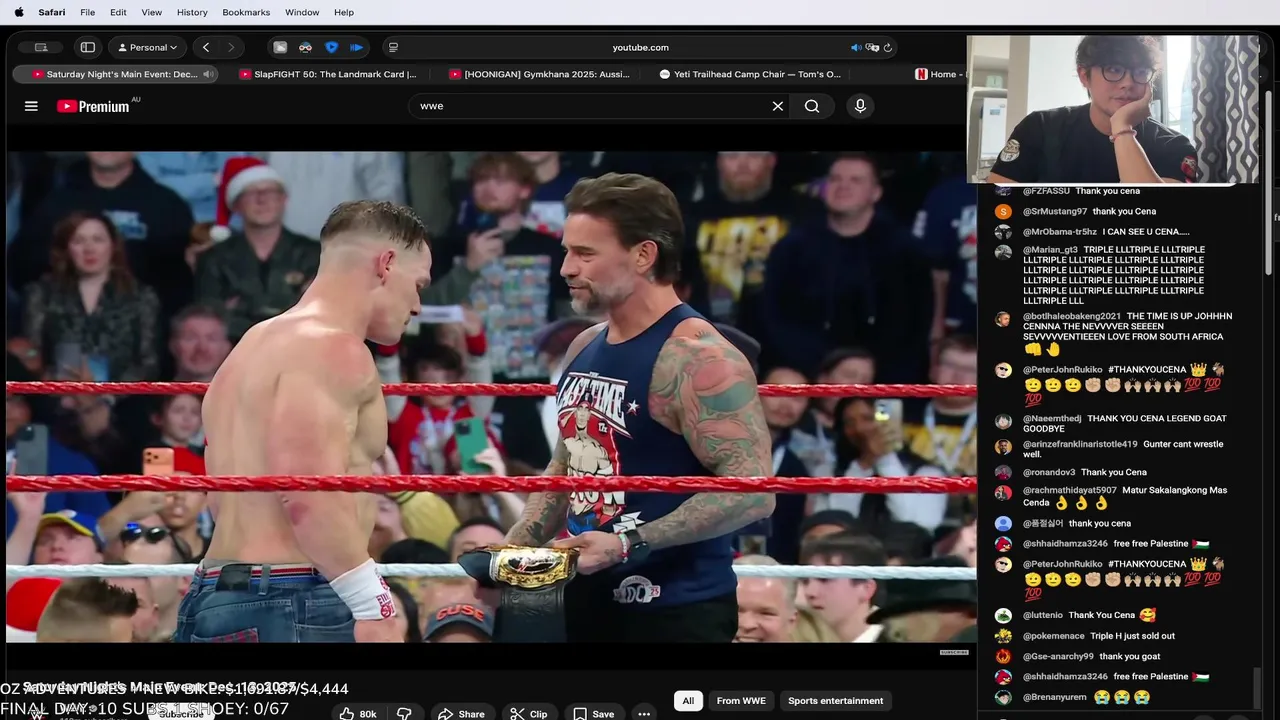Go back with Safari back arrow
1280x720 pixels.
click(x=206, y=47)
